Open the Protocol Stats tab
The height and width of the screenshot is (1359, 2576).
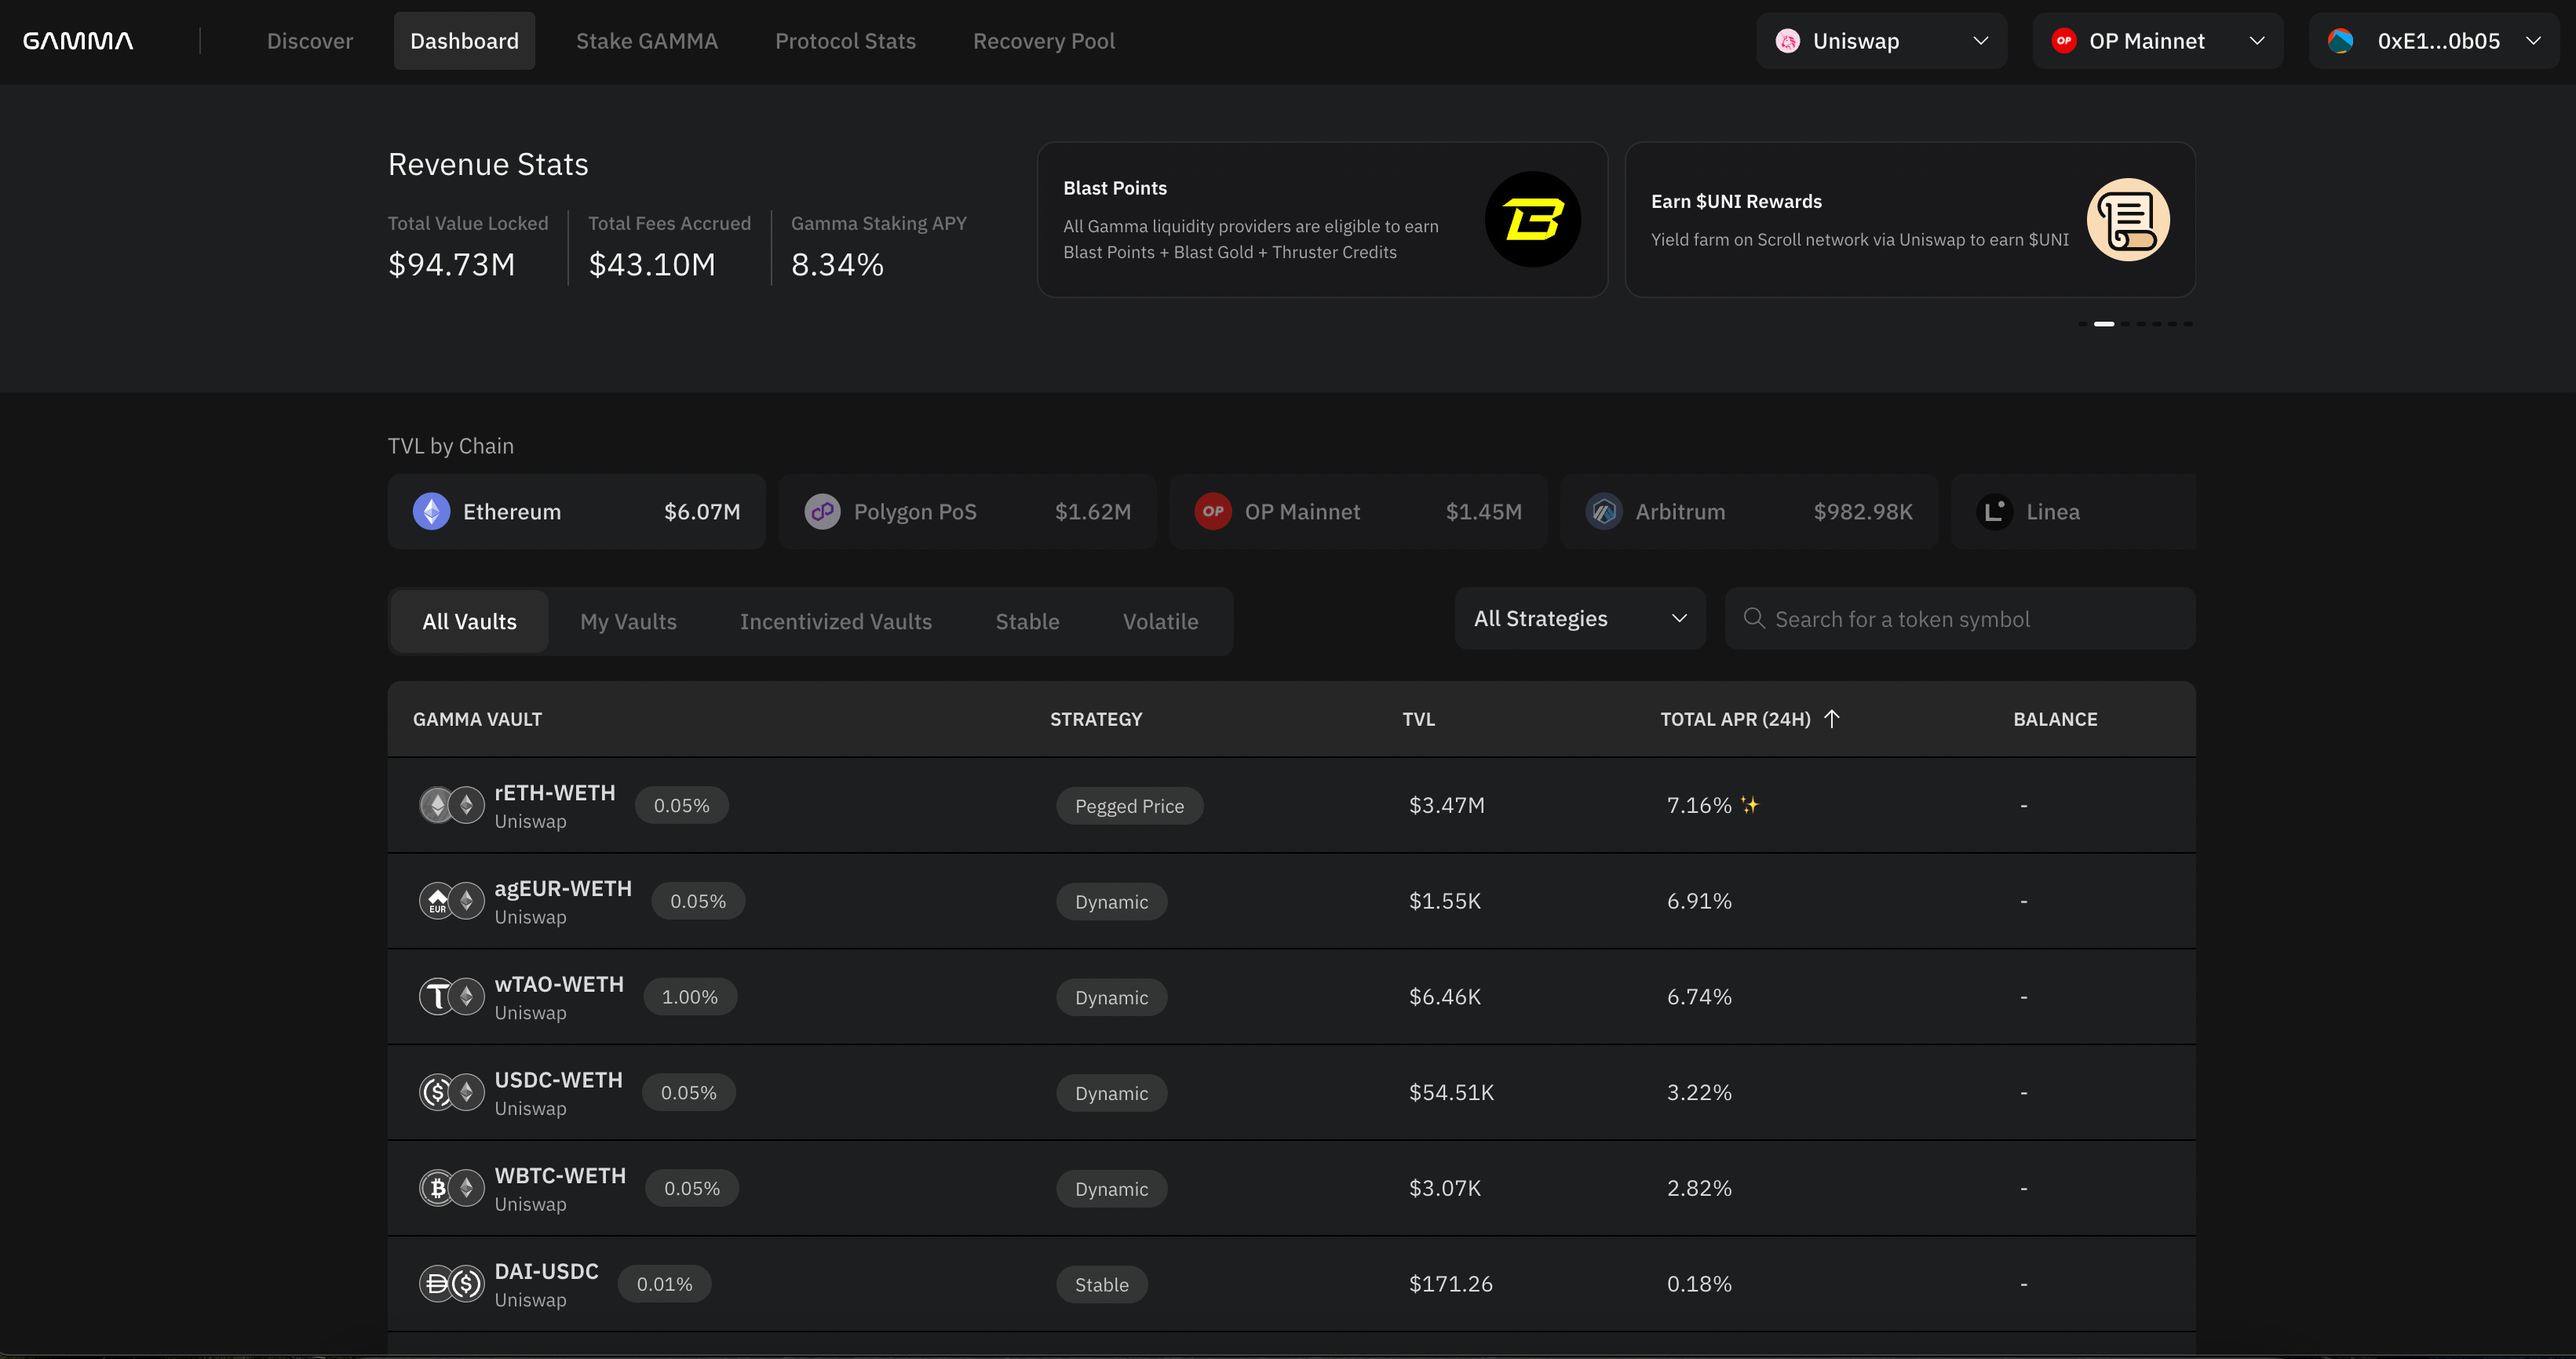tap(845, 41)
